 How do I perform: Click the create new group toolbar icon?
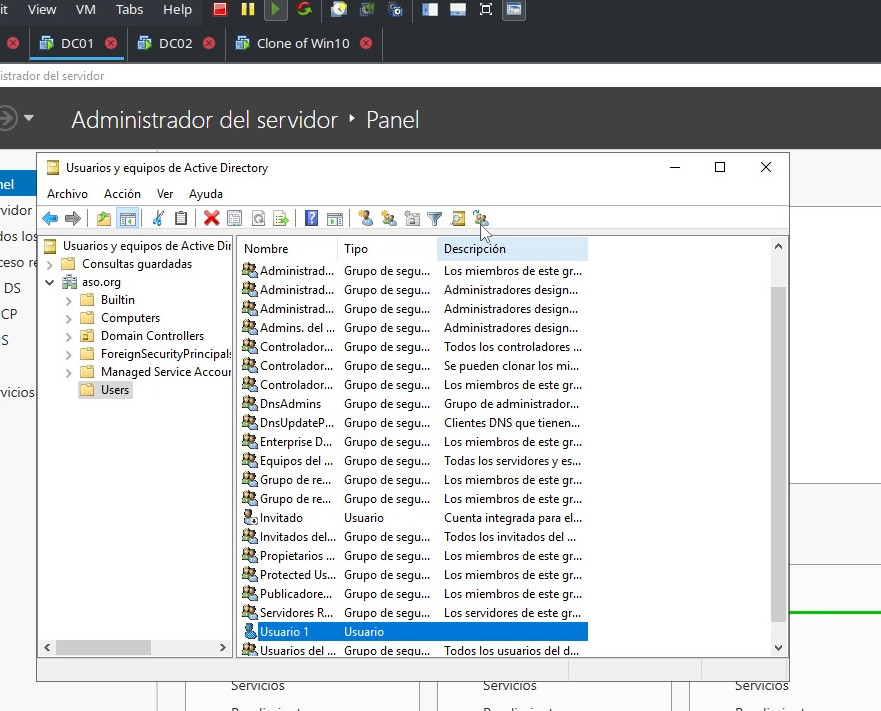click(388, 219)
